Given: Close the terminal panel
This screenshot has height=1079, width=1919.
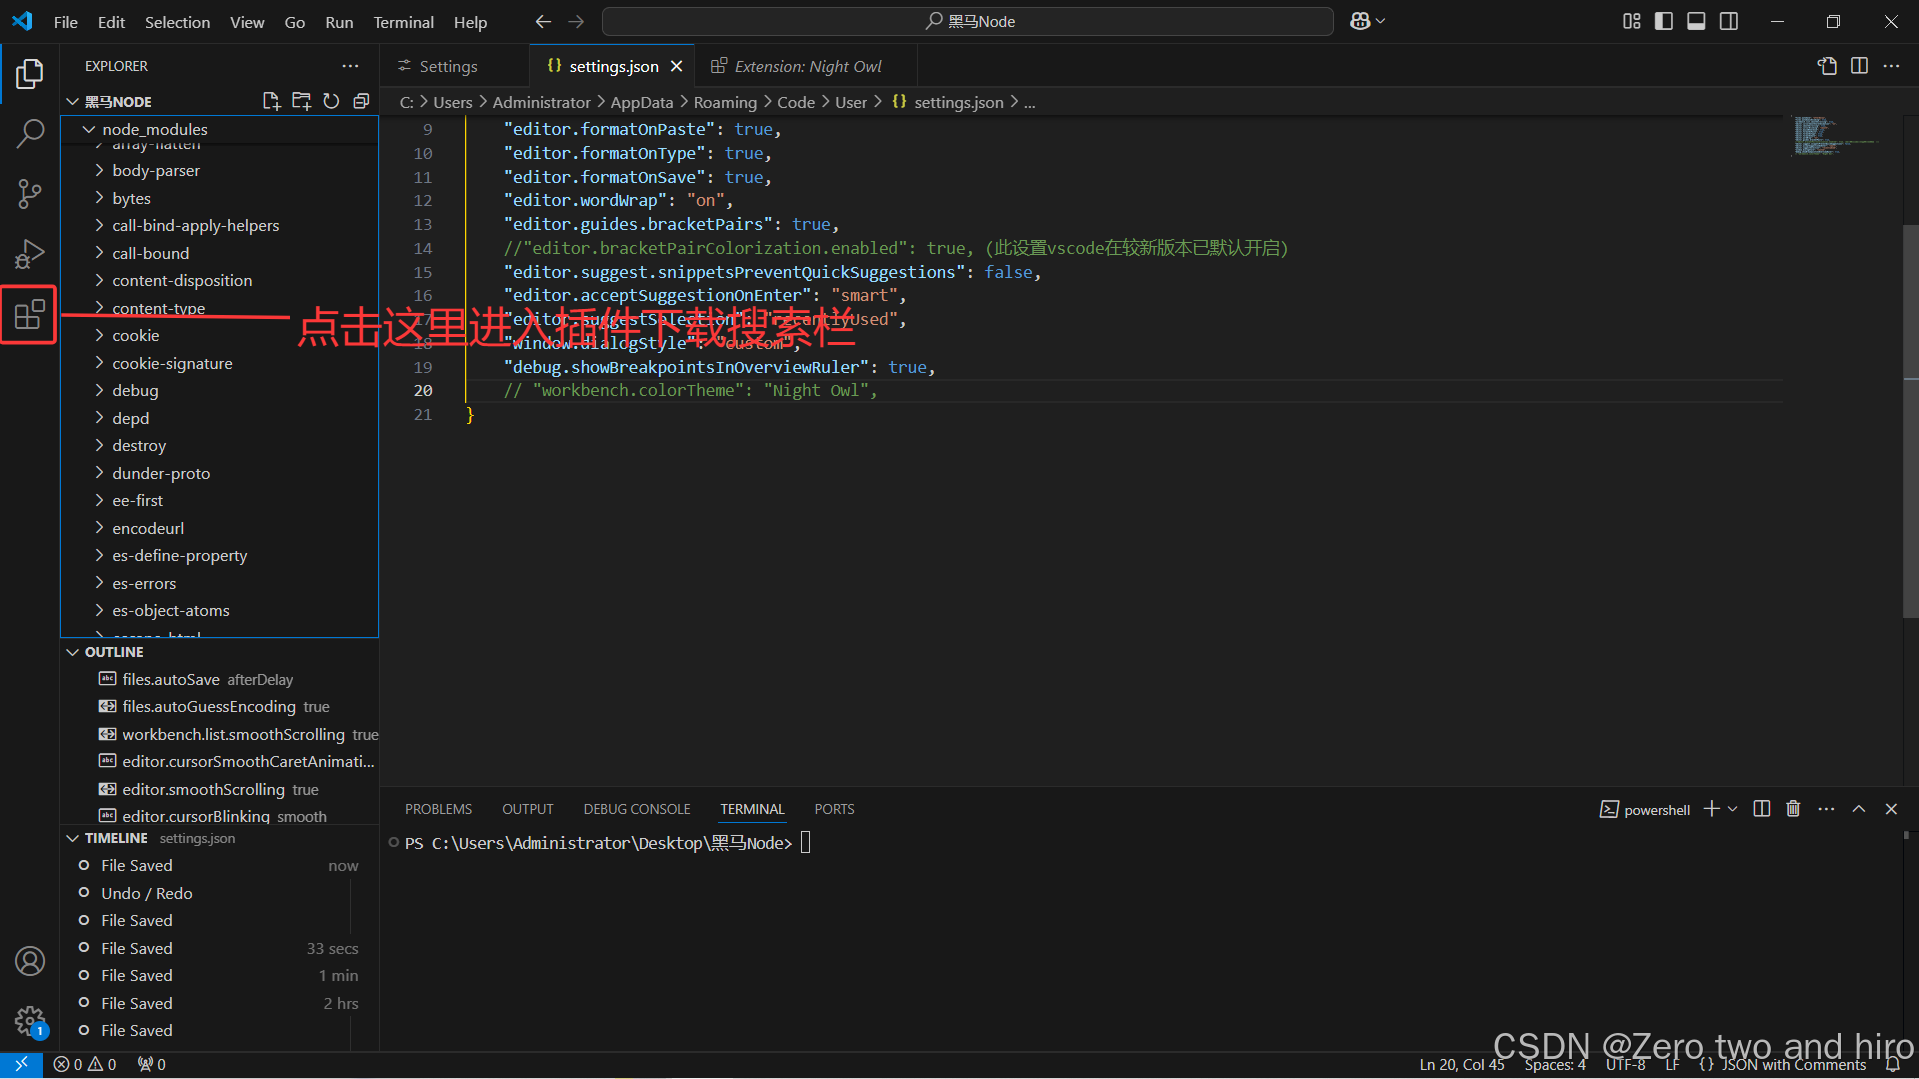Looking at the screenshot, I should [x=1891, y=809].
